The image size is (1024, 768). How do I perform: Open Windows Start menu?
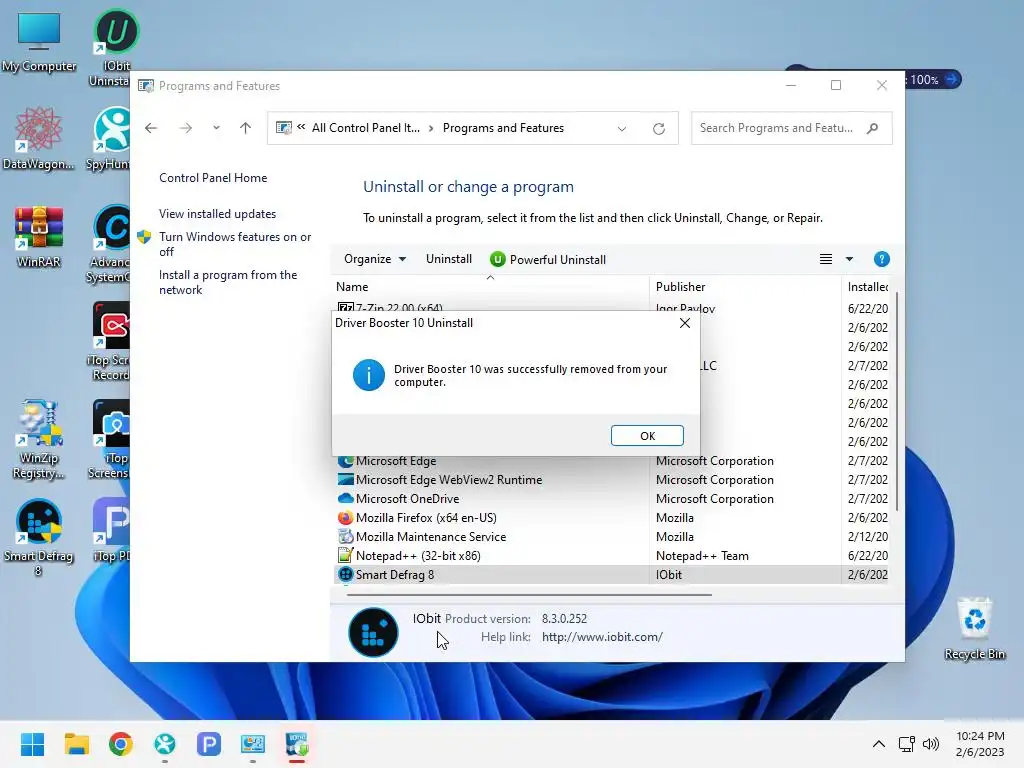coord(32,744)
